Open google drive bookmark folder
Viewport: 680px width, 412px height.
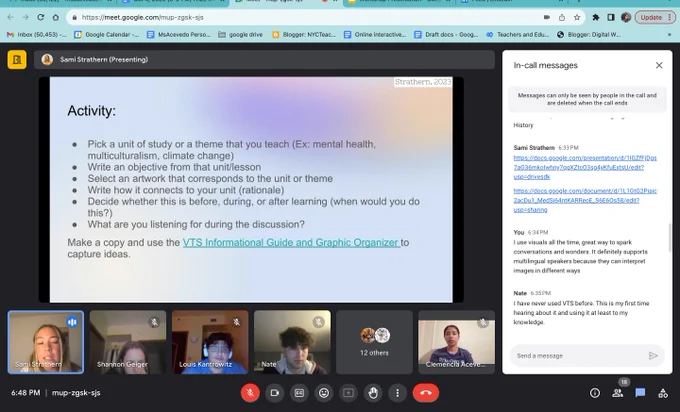pyautogui.click(x=241, y=35)
